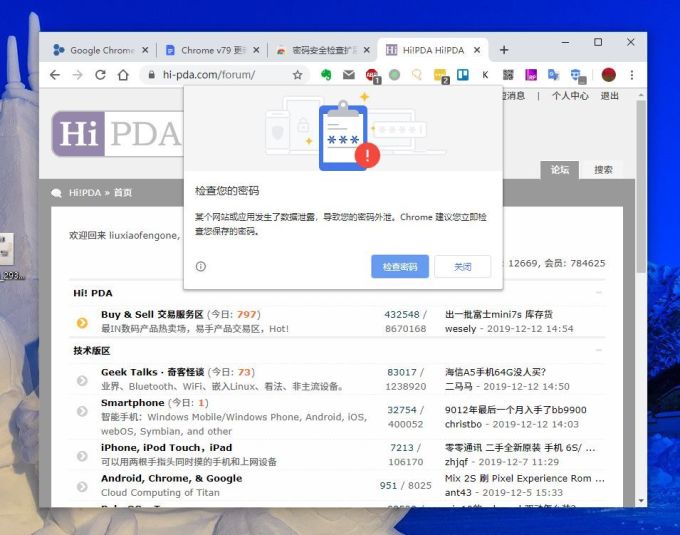Open the Trello extension icon

pos(463,75)
